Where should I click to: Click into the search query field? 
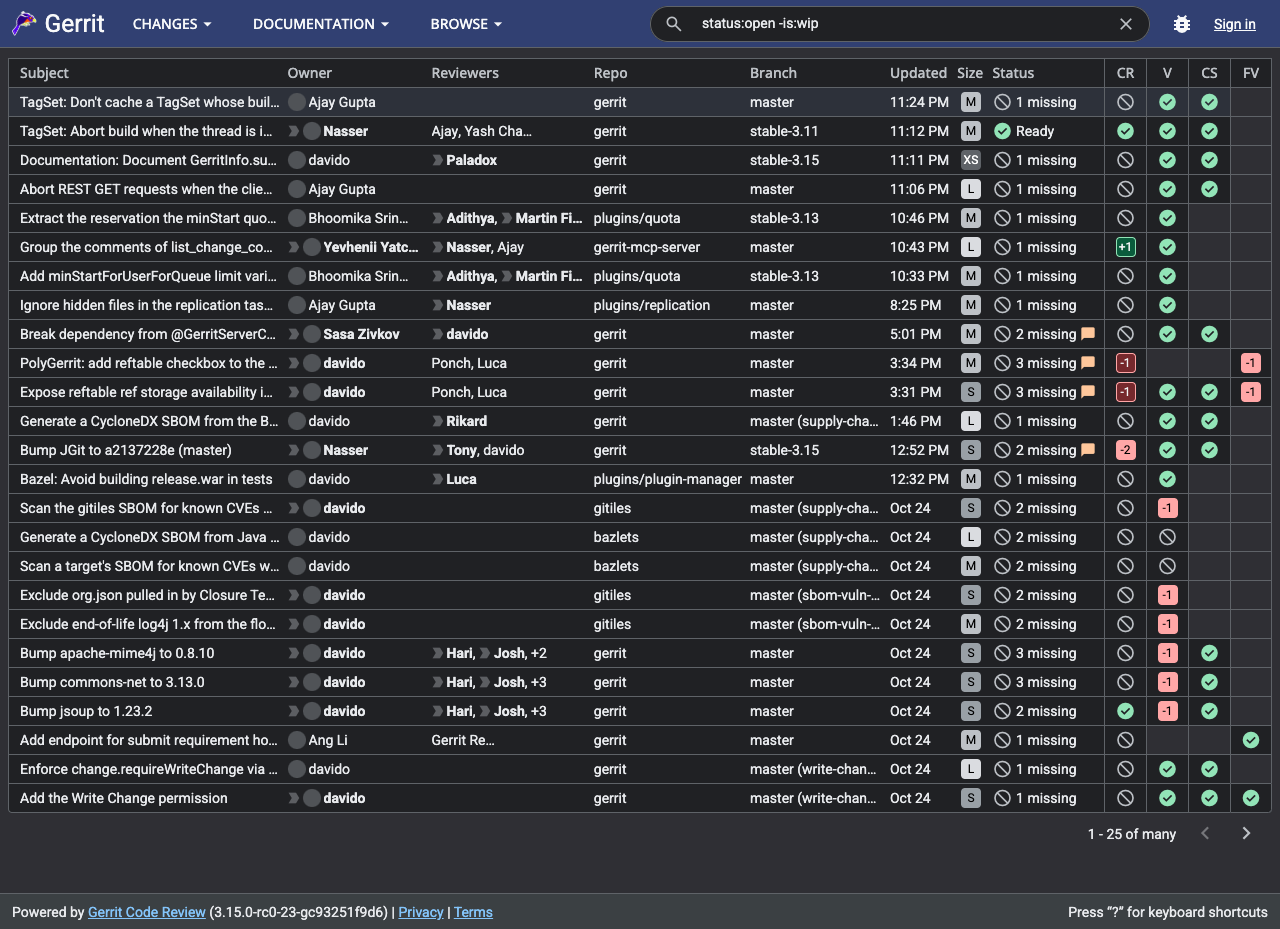900,24
